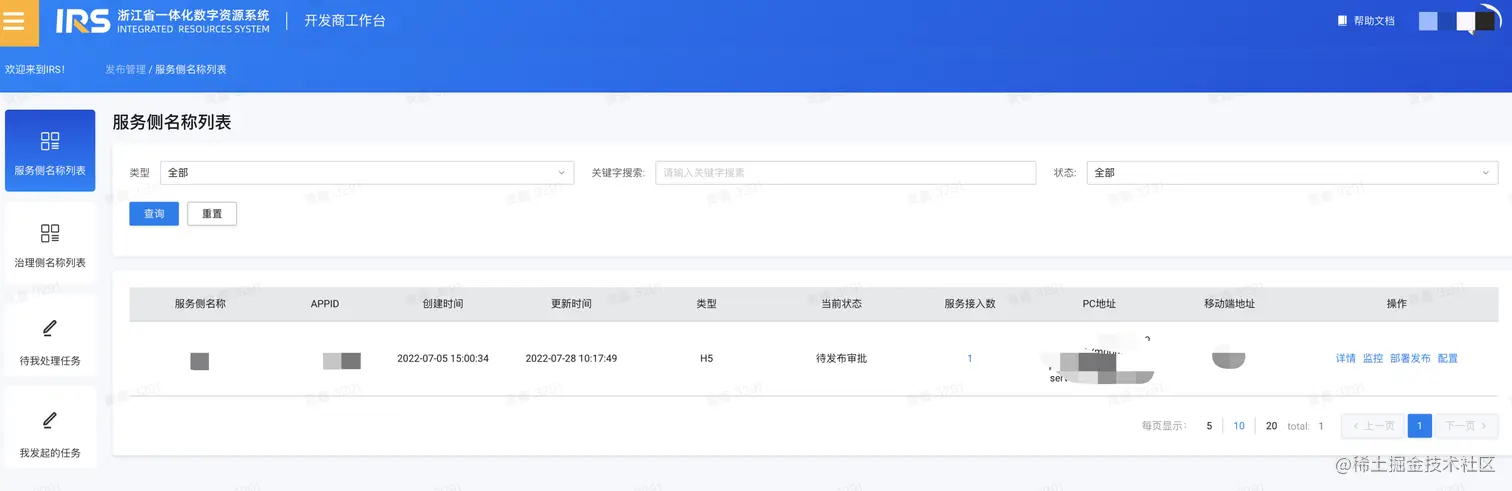
Task: Expand the 类型 dropdown
Action: (x=367, y=173)
